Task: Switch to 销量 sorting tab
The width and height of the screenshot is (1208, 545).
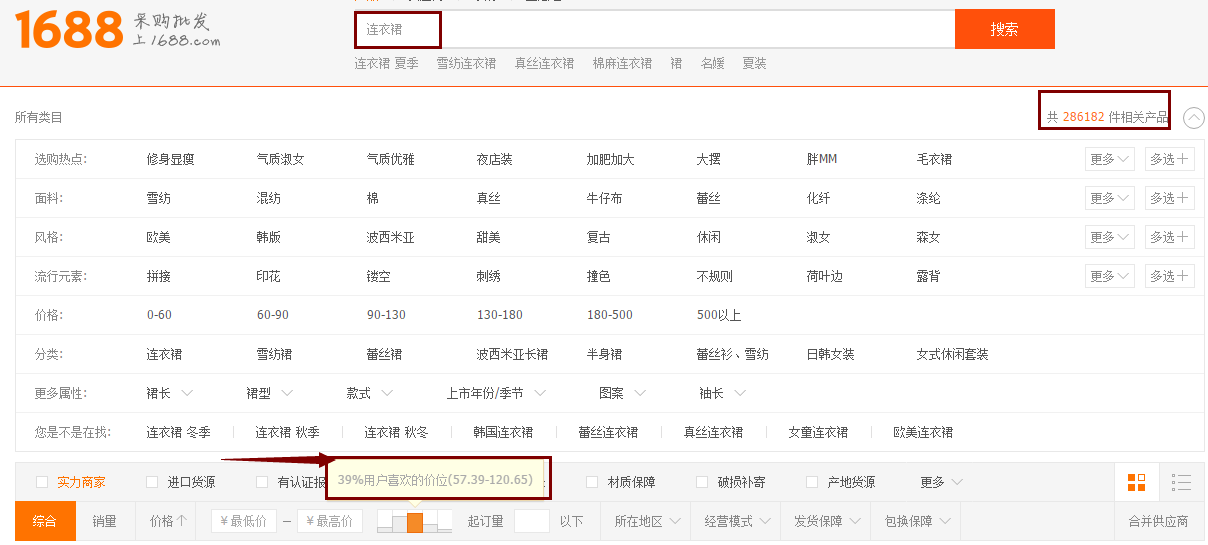Action: tap(105, 521)
